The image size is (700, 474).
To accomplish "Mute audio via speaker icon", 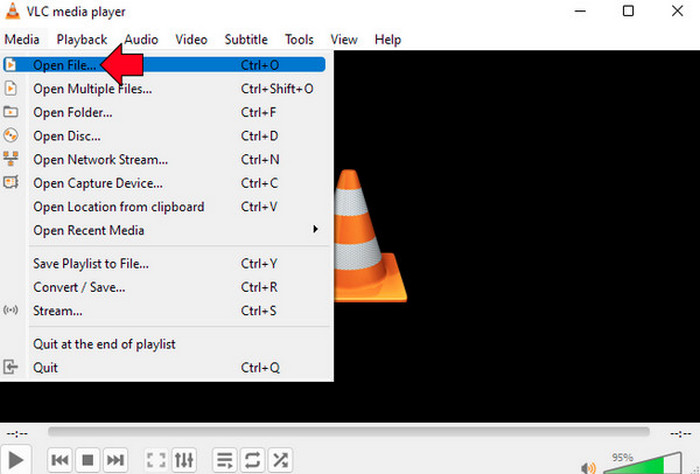I will (x=588, y=465).
